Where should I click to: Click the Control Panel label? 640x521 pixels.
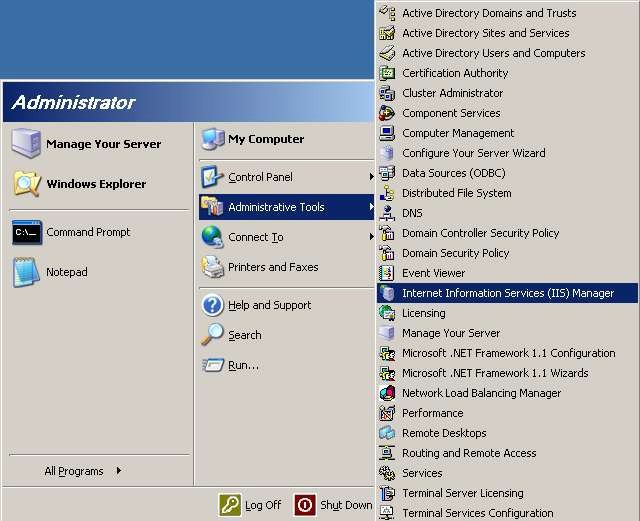coord(260,177)
